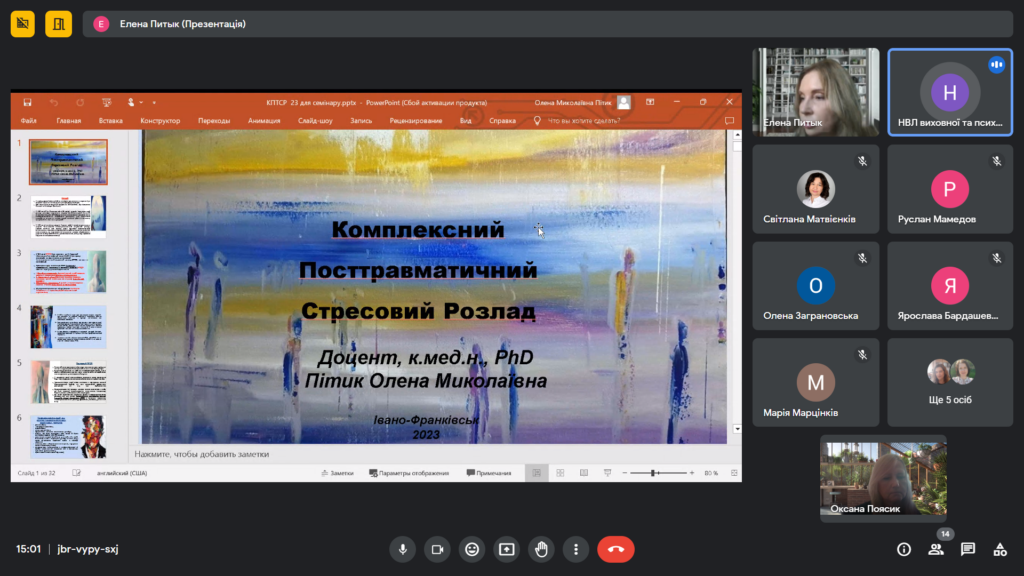The image size is (1024, 576).
Task: Open the activities shapes icon
Action: (999, 549)
